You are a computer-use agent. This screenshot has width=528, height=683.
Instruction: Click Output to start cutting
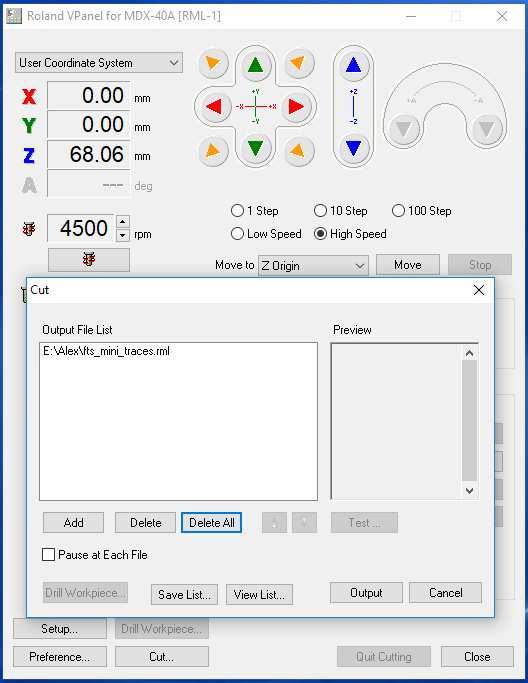coord(366,593)
